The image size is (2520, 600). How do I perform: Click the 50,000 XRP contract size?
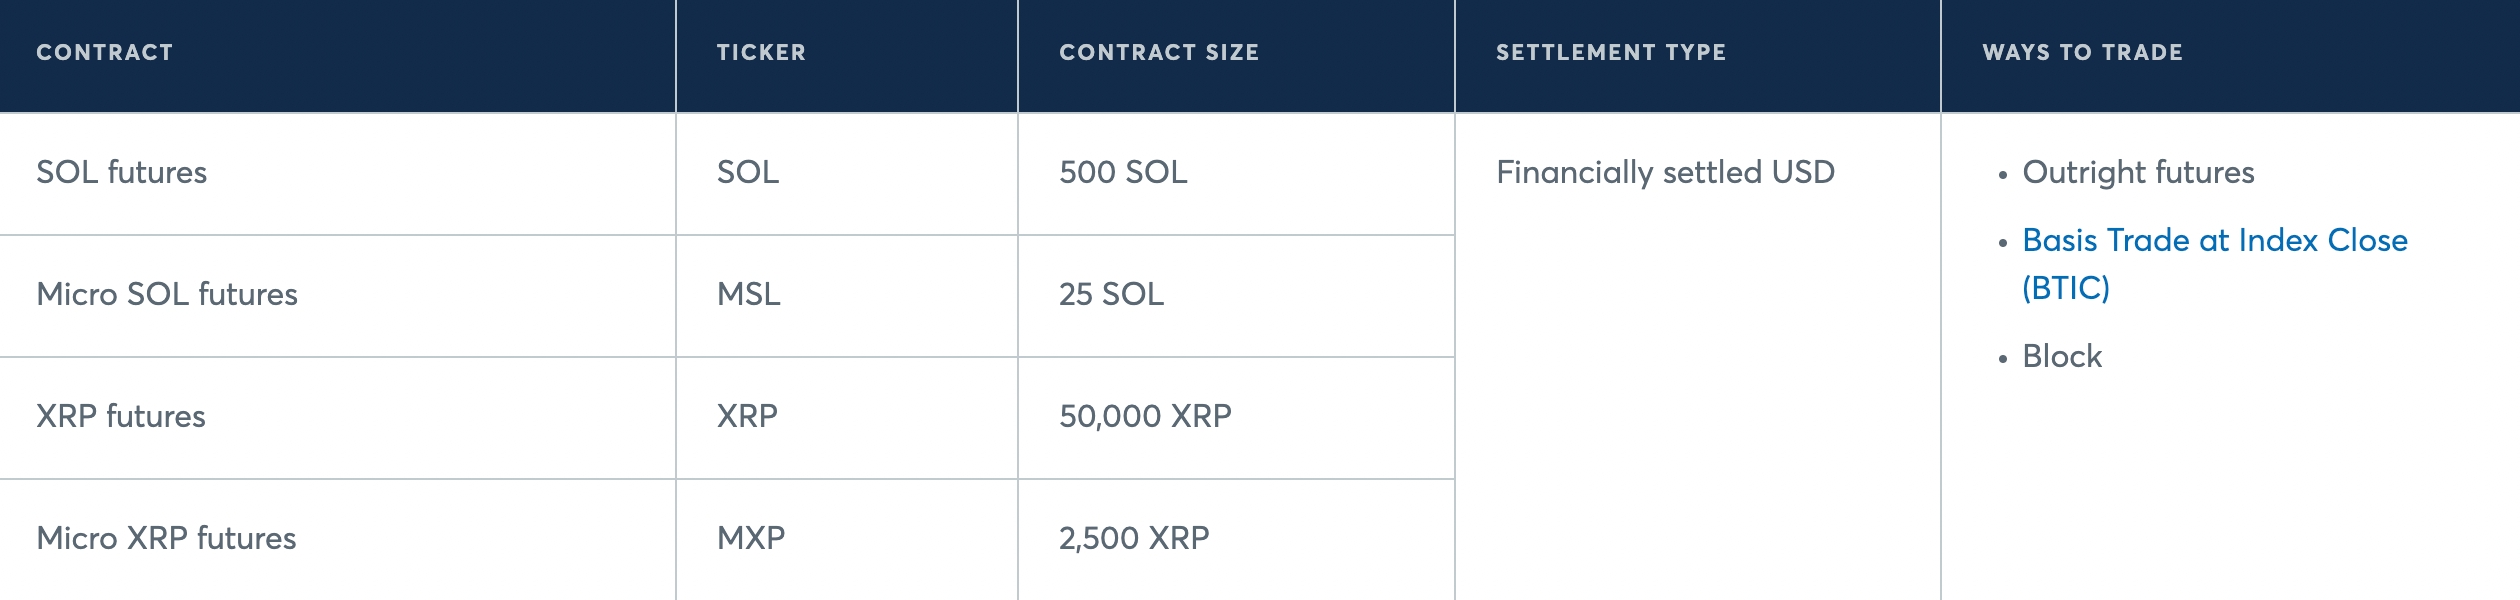click(x=1145, y=416)
